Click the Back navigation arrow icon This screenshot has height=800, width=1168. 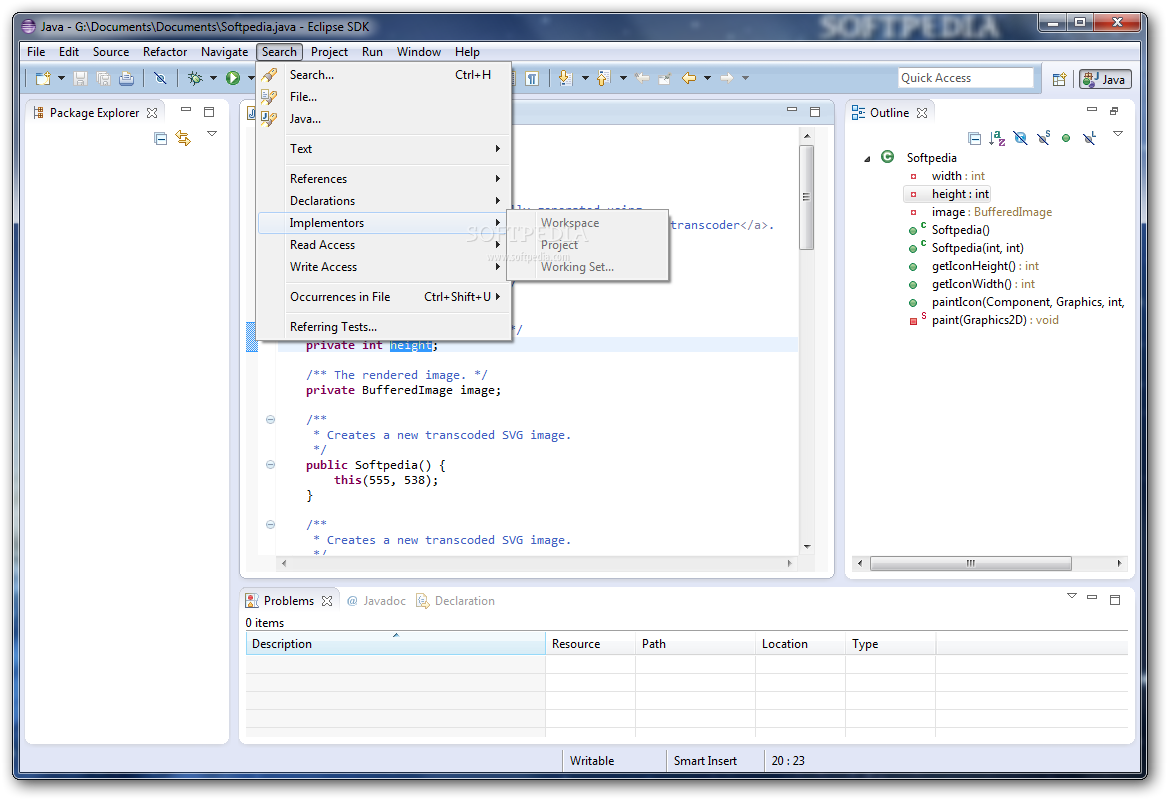click(x=689, y=78)
